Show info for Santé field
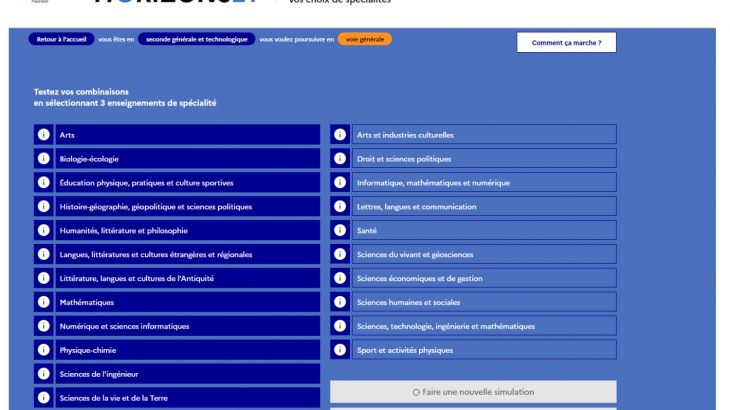Viewport: 730px width, 410px height. tap(340, 231)
